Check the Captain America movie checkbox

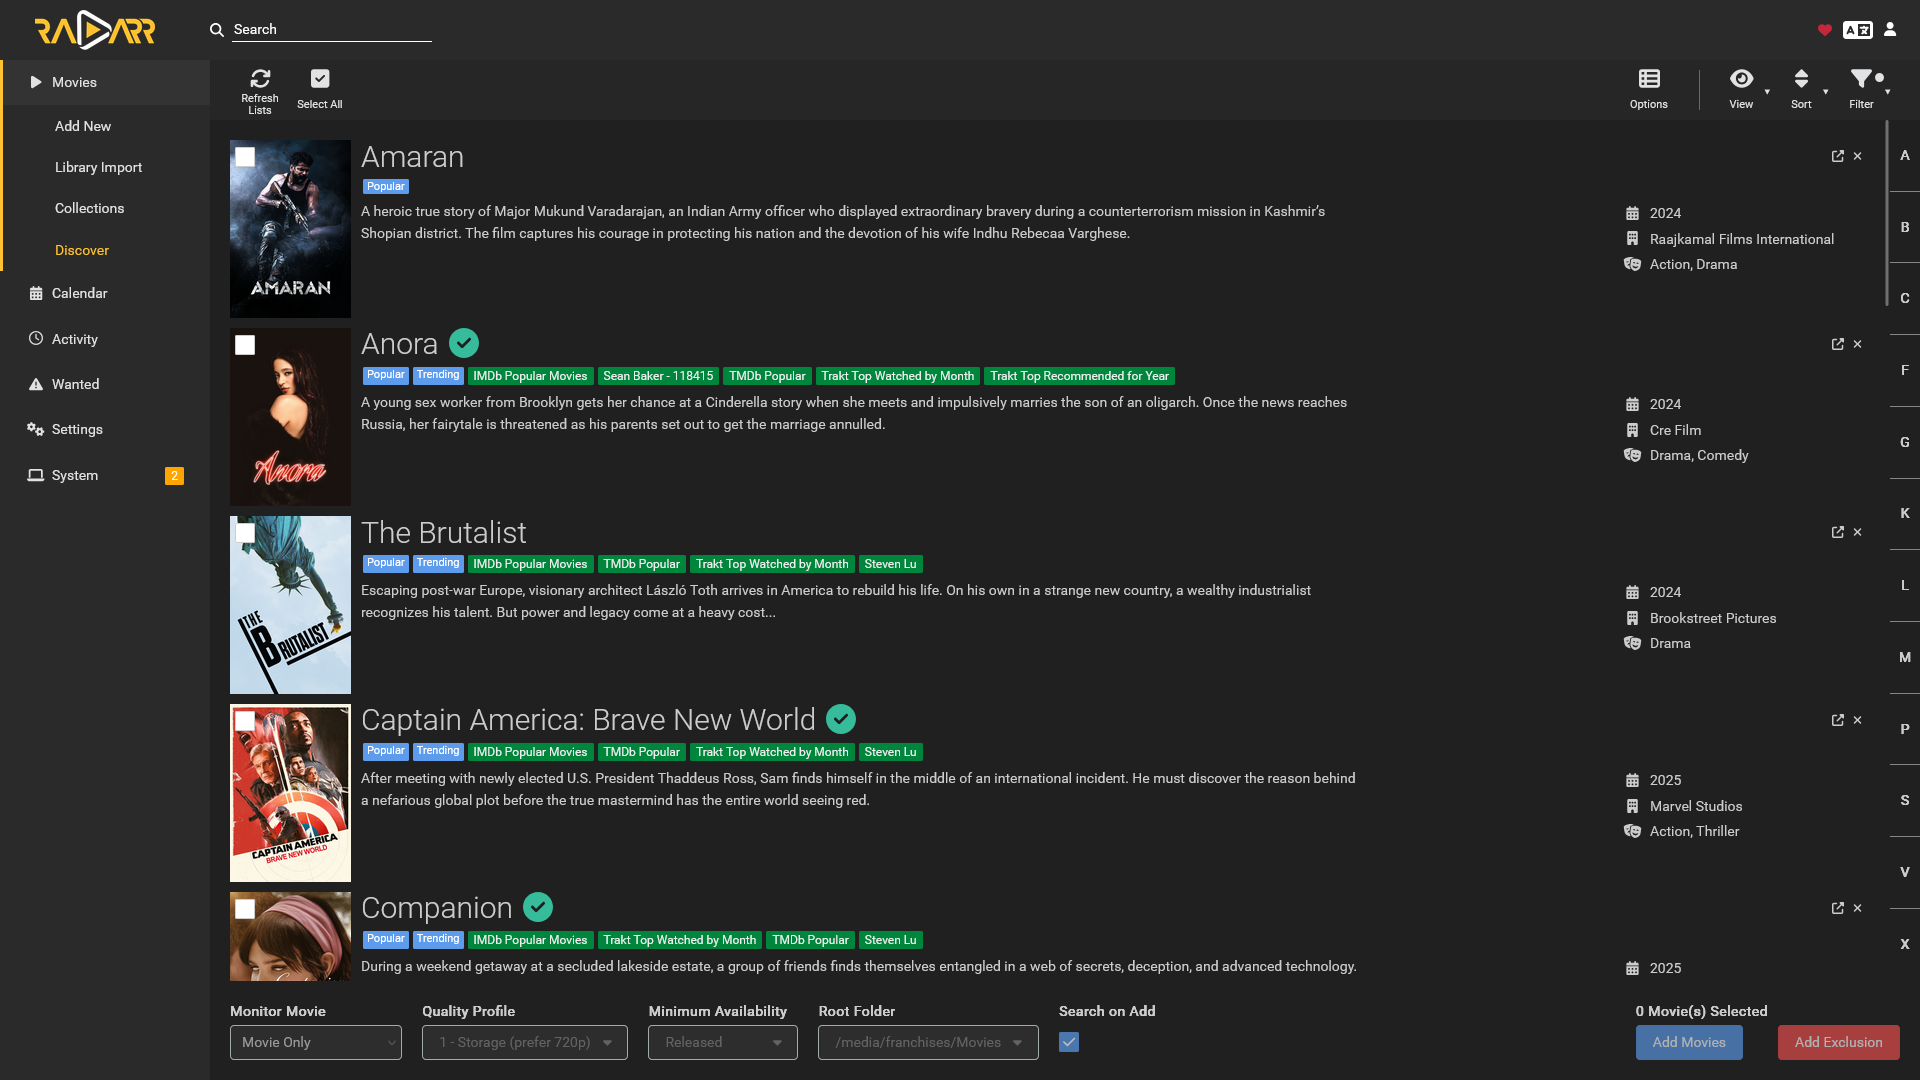[x=245, y=721]
